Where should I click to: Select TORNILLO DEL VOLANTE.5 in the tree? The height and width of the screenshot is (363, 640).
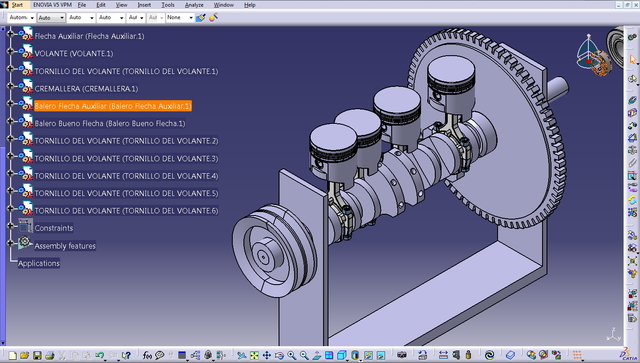(x=126, y=193)
